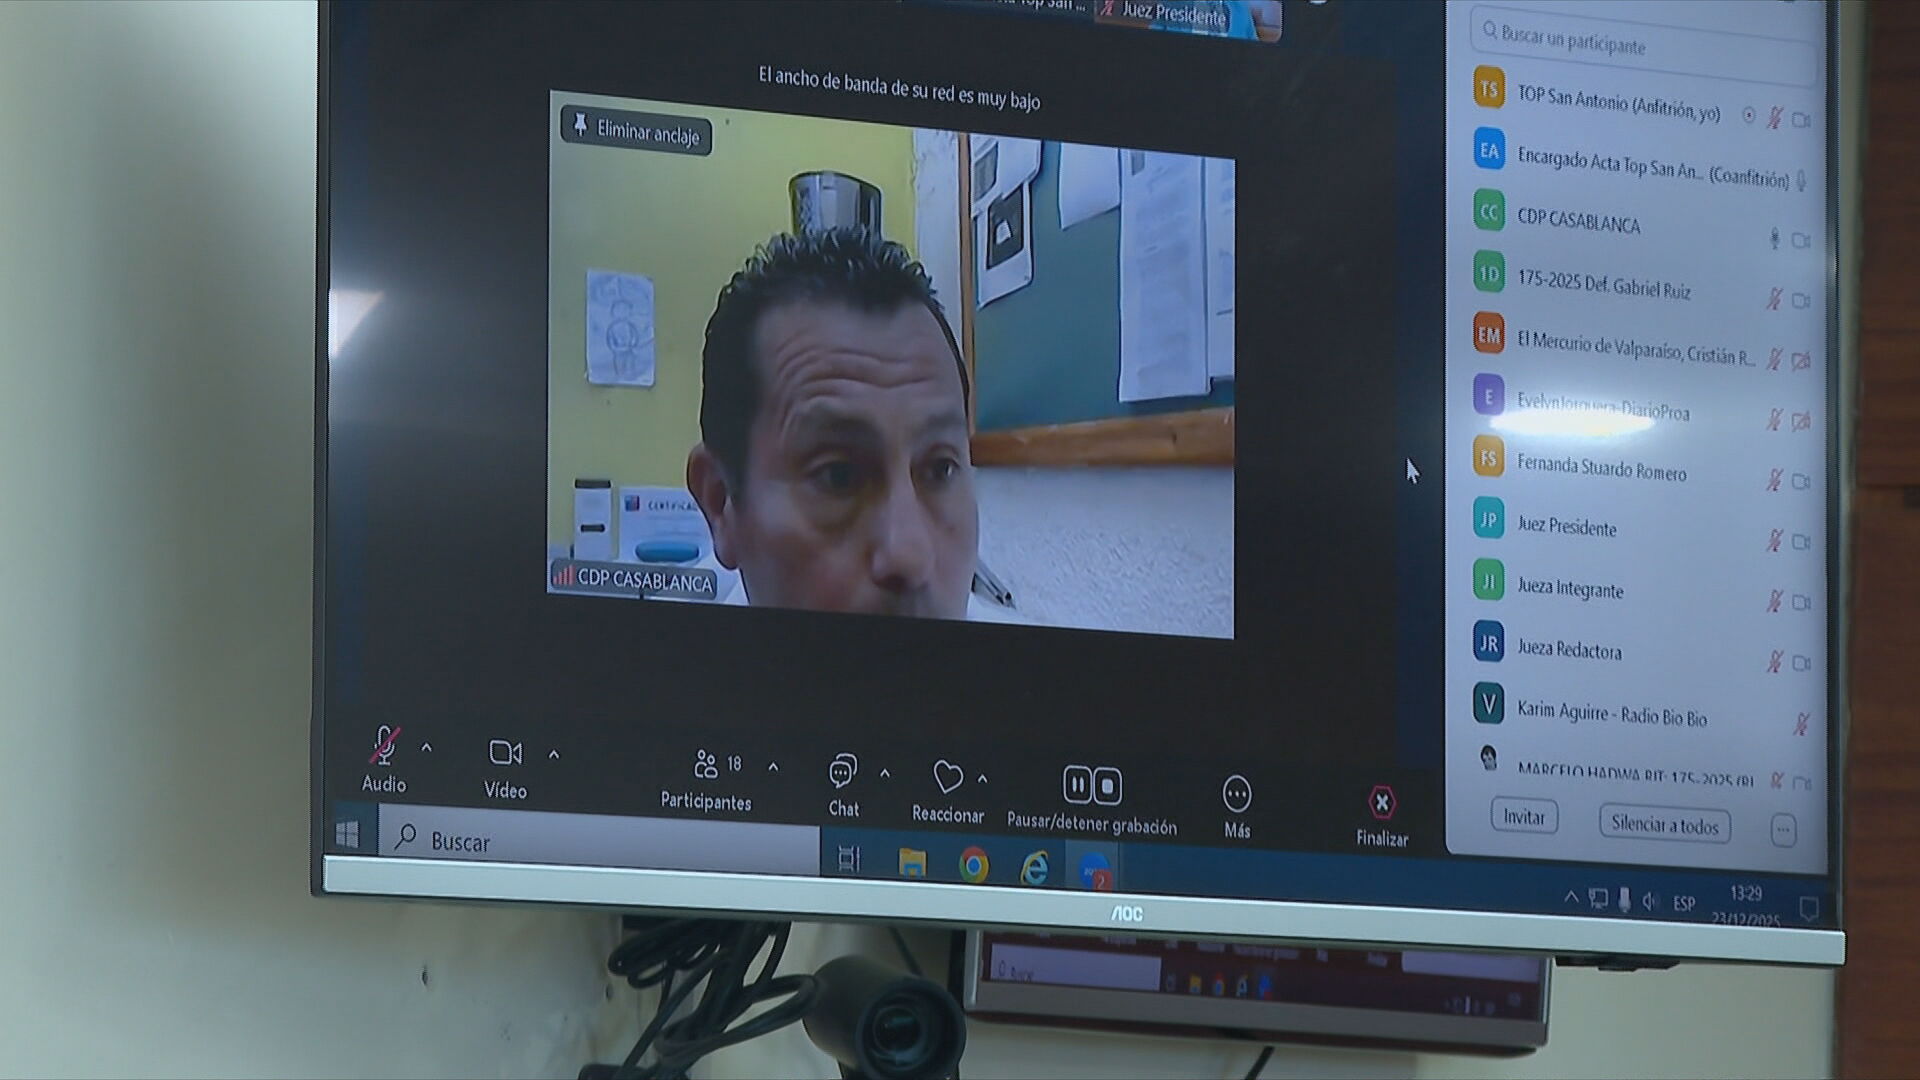Toggle CDP CASABLANCA participant microphone icon

pyautogui.click(x=1775, y=239)
